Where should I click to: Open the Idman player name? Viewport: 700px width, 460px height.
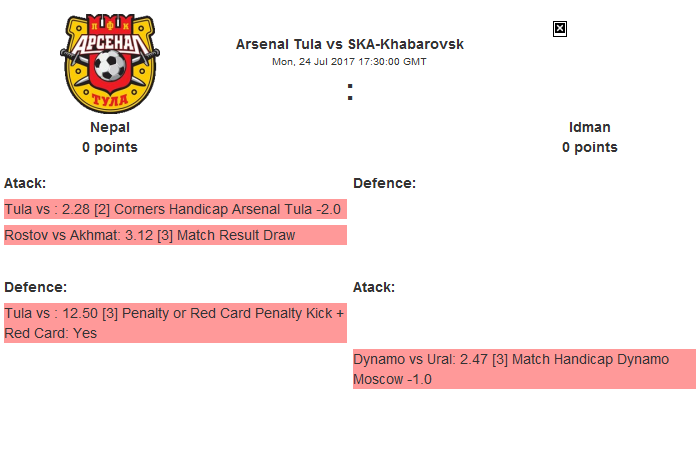(x=590, y=127)
